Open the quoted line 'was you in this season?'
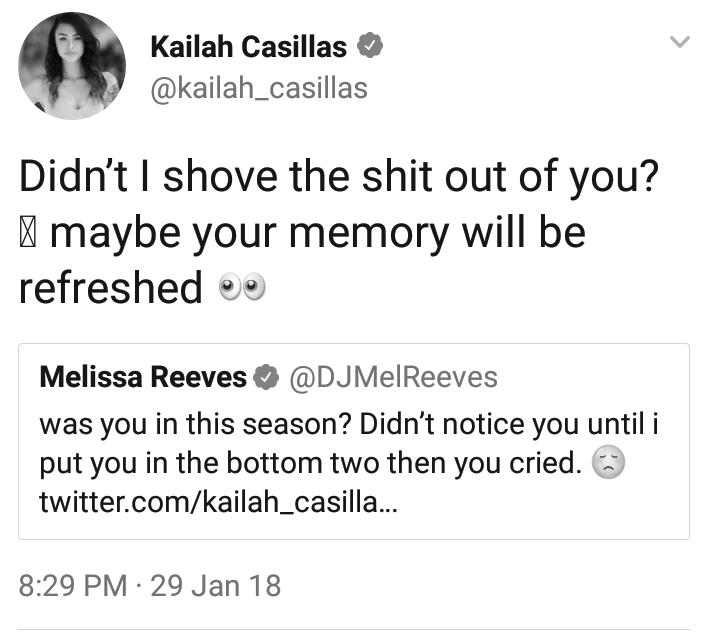Screen dimensions: 714x636 point(196,425)
